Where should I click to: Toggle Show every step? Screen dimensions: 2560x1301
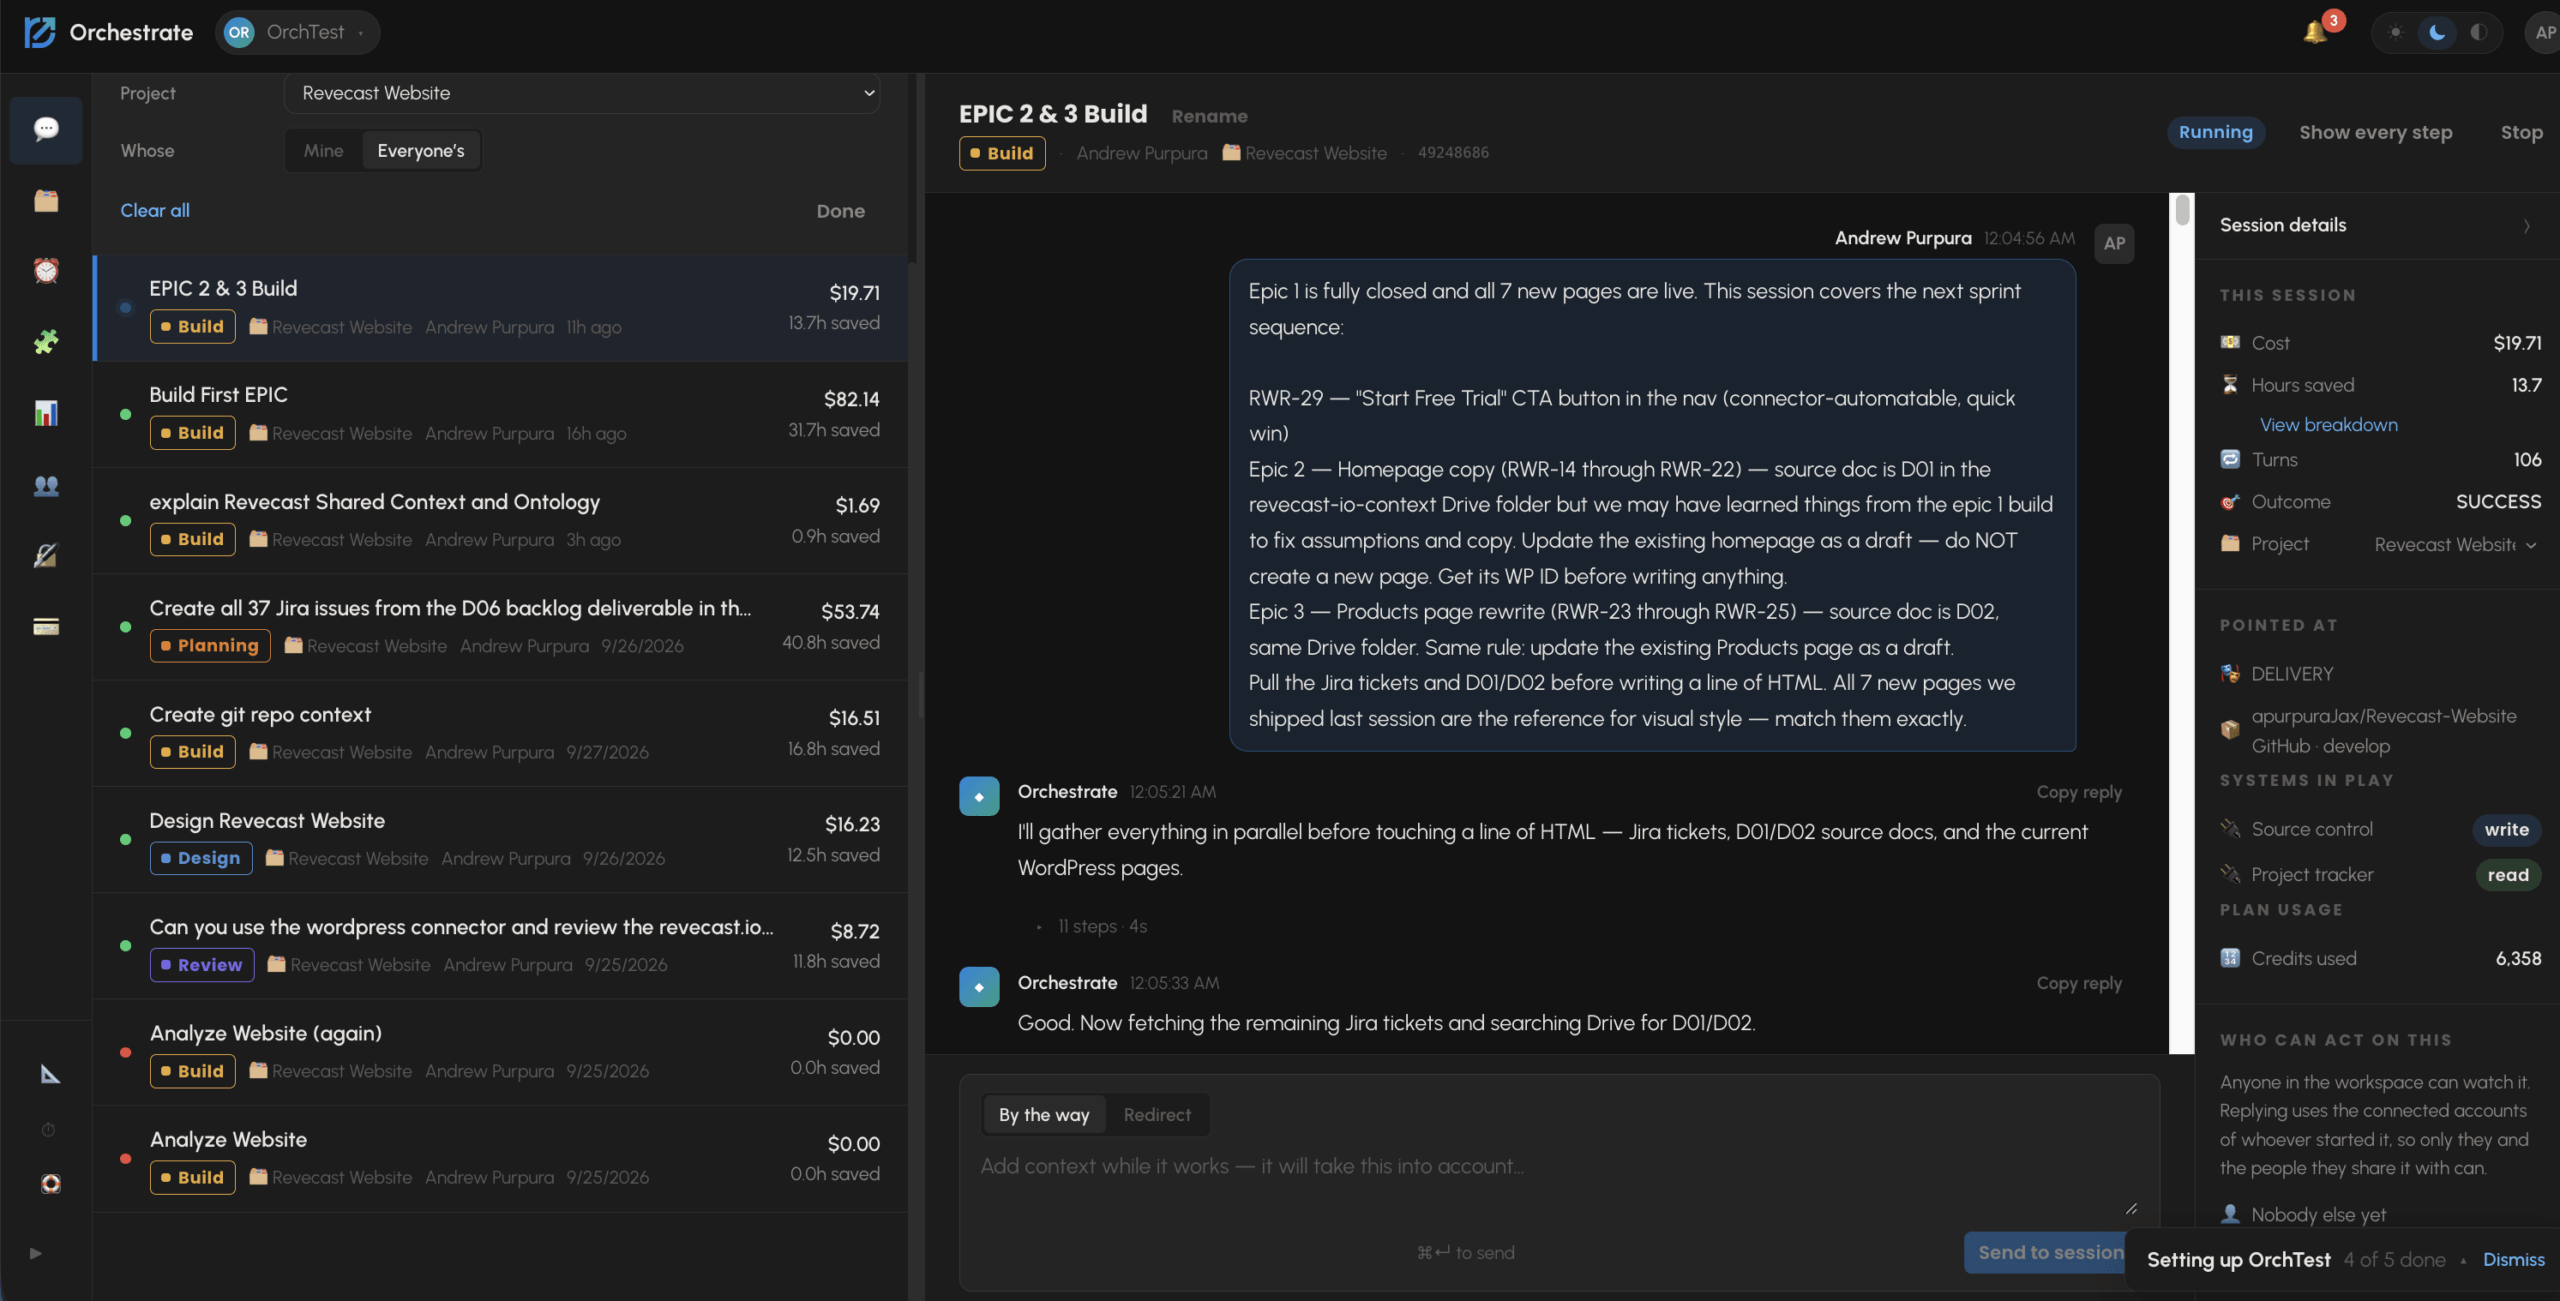2375,132
